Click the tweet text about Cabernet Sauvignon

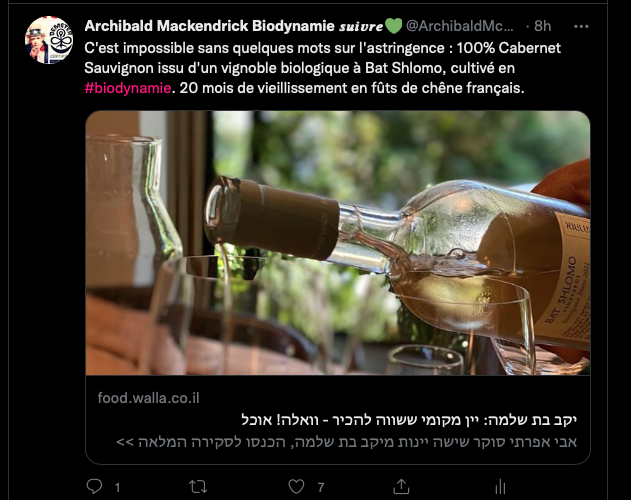click(322, 68)
